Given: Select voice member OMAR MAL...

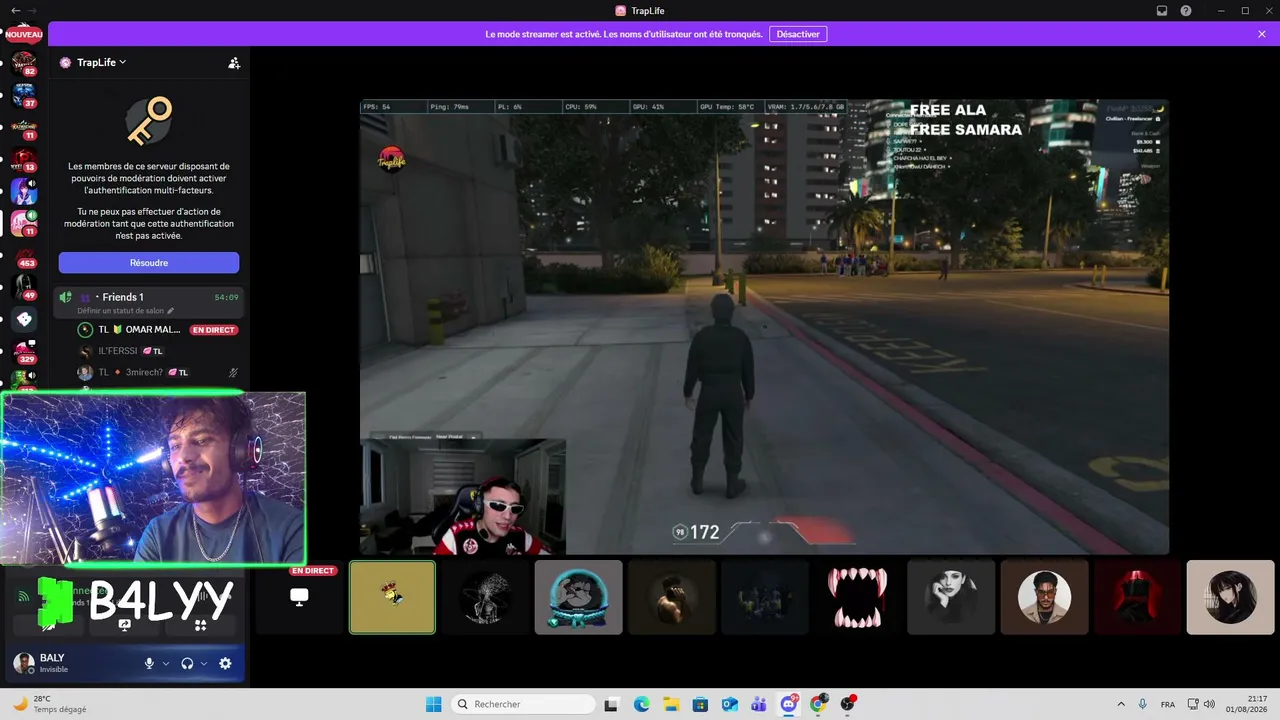Looking at the screenshot, I should pos(158,329).
